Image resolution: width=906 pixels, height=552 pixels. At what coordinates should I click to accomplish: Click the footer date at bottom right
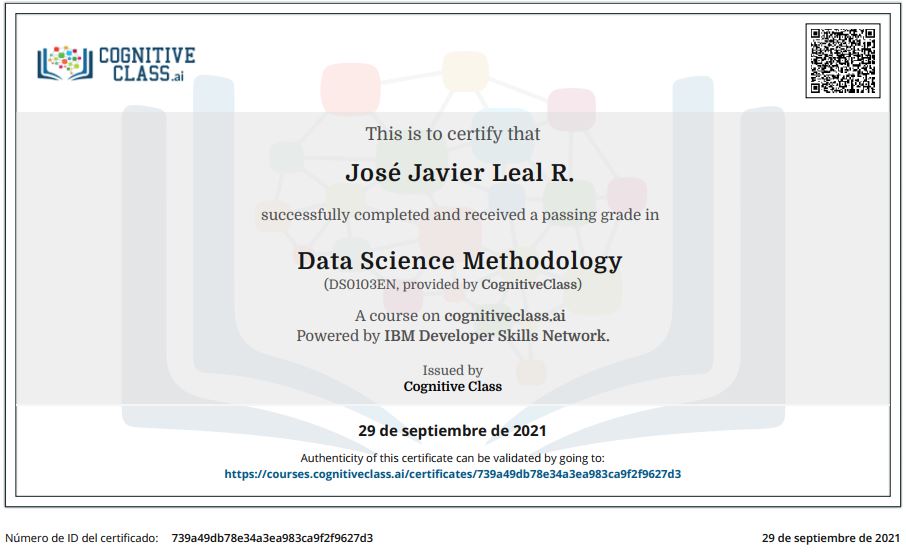click(x=831, y=538)
